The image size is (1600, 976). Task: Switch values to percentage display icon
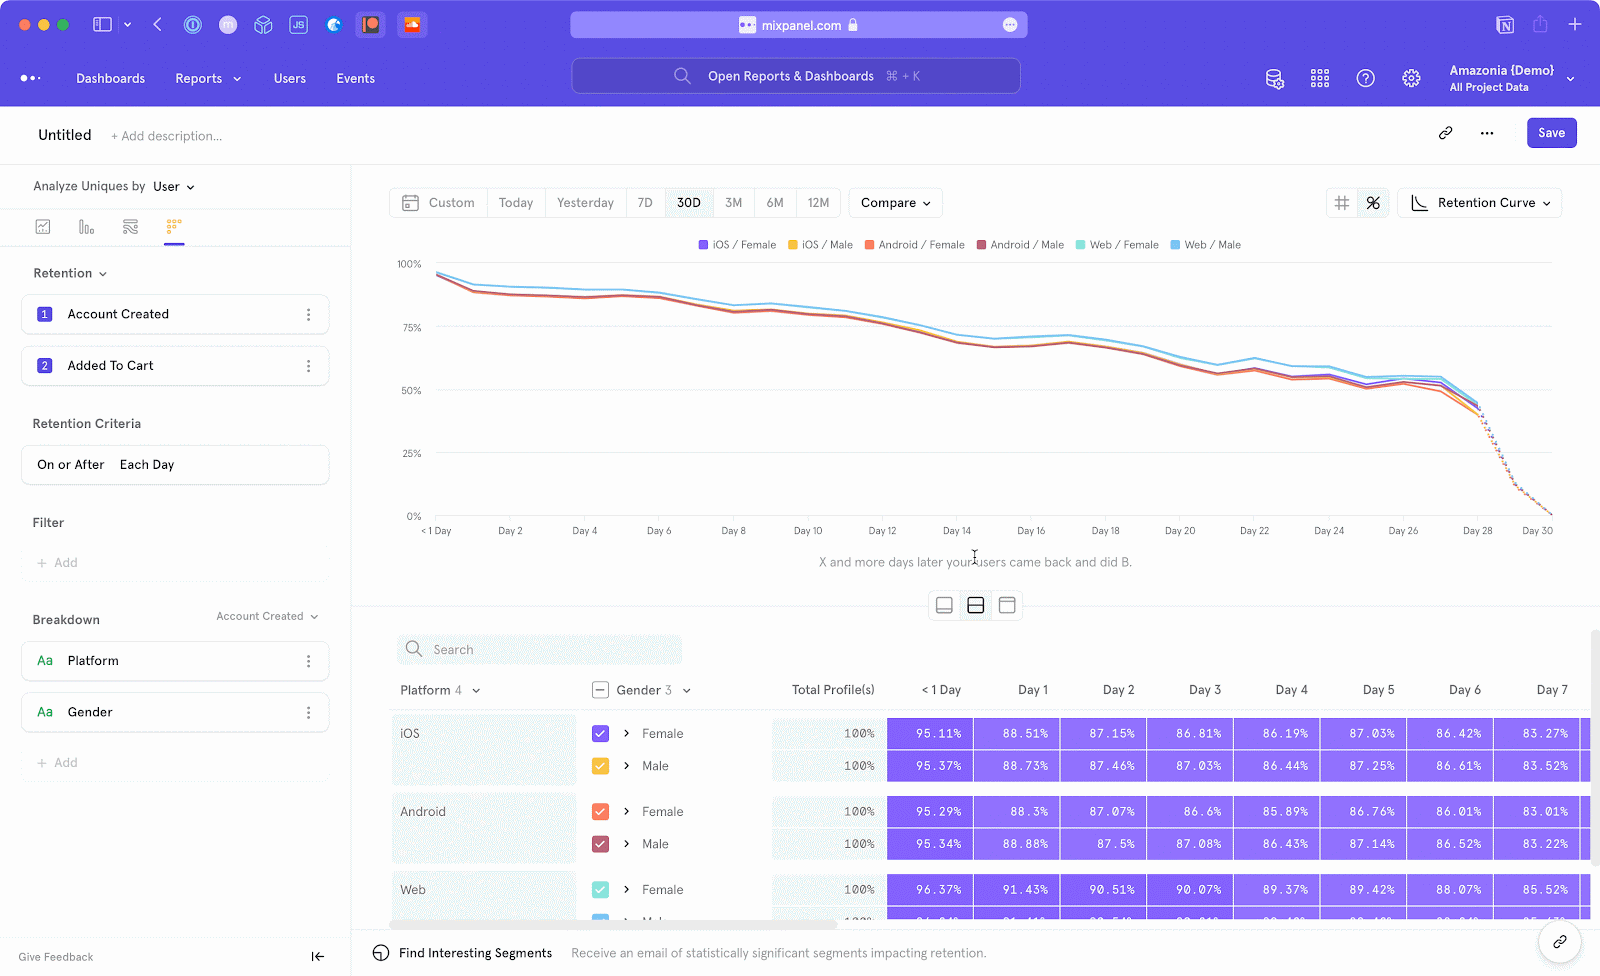pos(1373,203)
